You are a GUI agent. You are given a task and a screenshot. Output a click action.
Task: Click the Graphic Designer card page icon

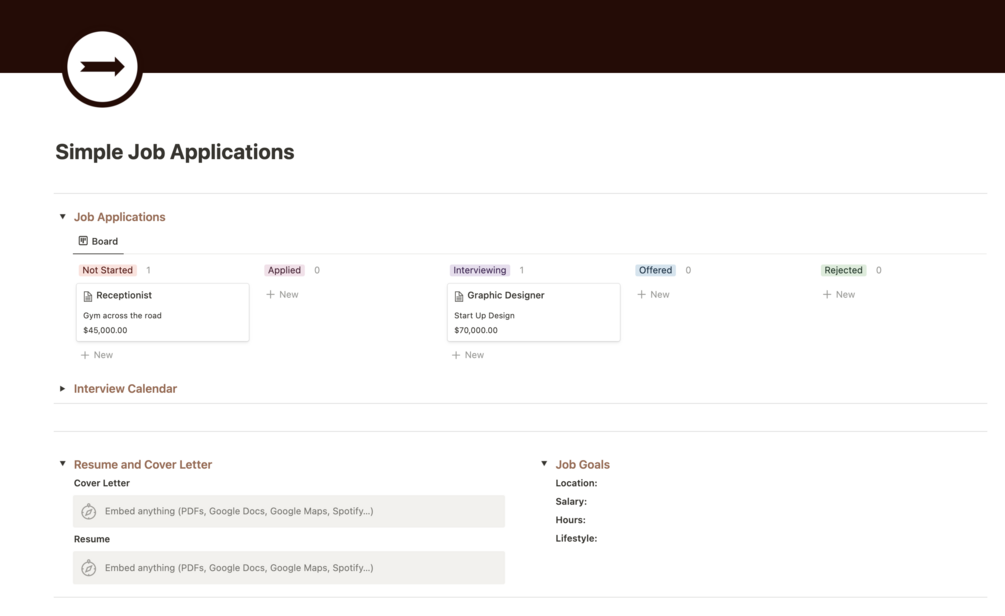tap(459, 296)
